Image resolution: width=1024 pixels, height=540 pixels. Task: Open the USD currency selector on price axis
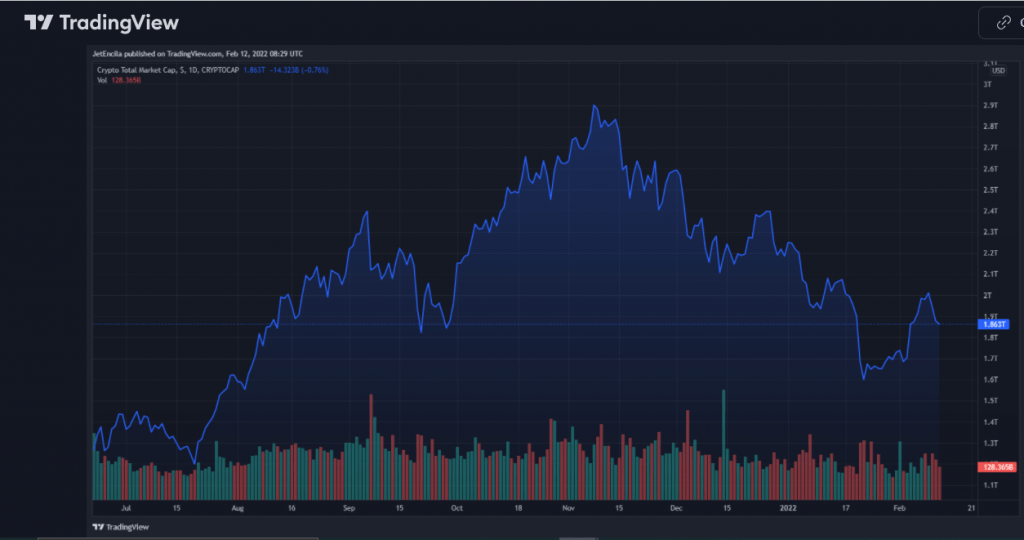tap(997, 70)
